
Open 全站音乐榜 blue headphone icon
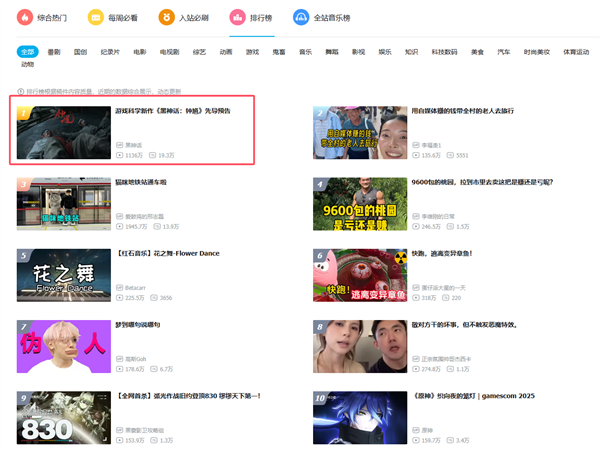(x=301, y=18)
